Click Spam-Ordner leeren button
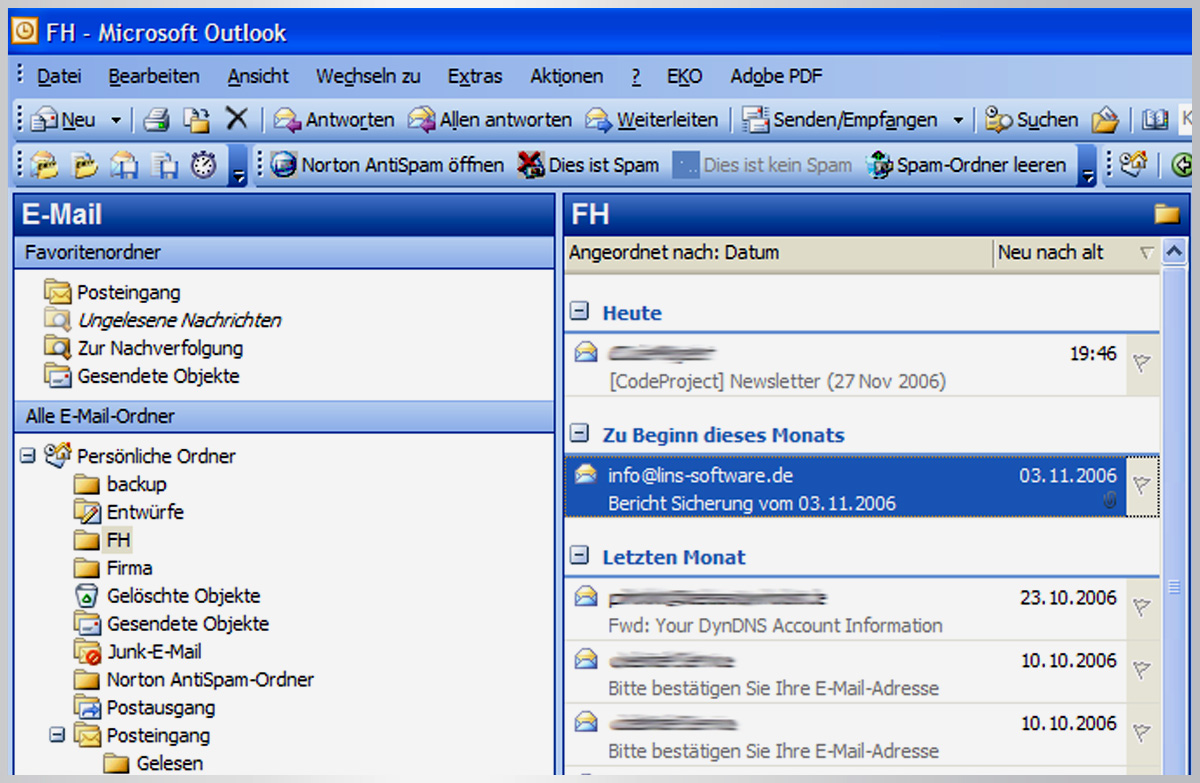The image size is (1200, 783). pyautogui.click(x=967, y=165)
